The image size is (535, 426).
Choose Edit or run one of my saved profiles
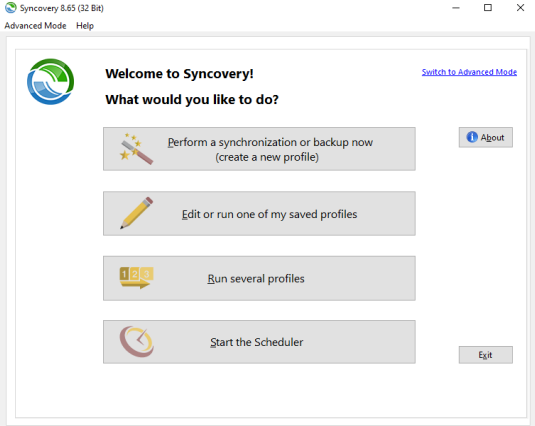coord(259,214)
